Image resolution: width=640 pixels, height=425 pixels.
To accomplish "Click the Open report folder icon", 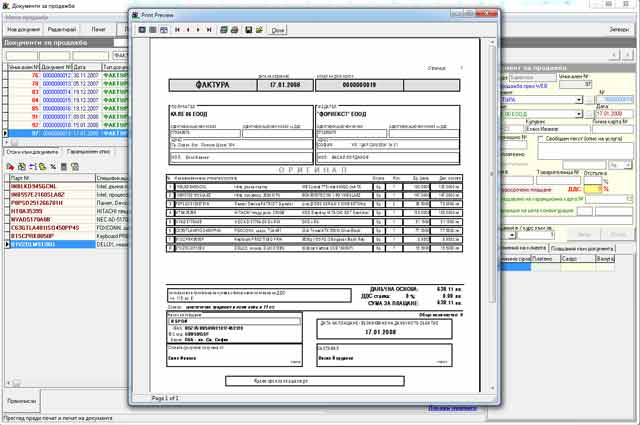I will [259, 31].
